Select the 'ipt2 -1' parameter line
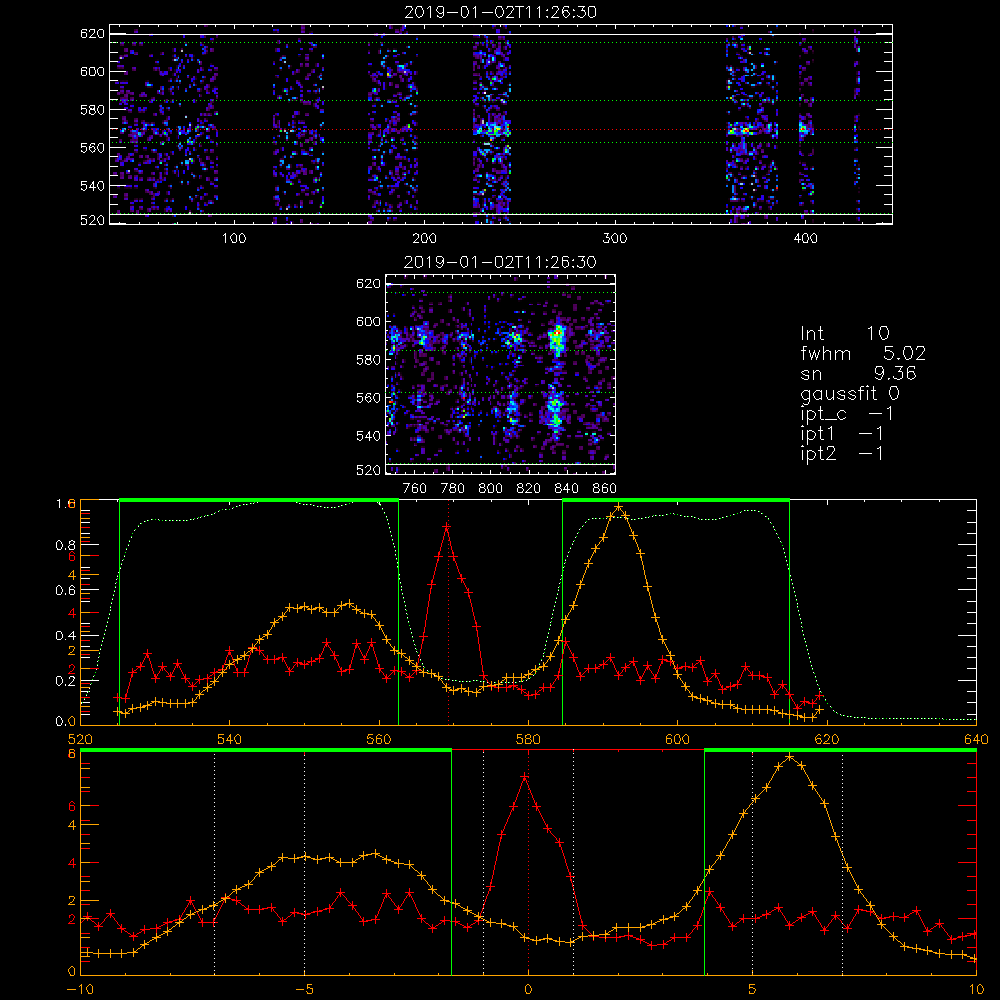This screenshot has height=1000, width=1000. (842, 454)
